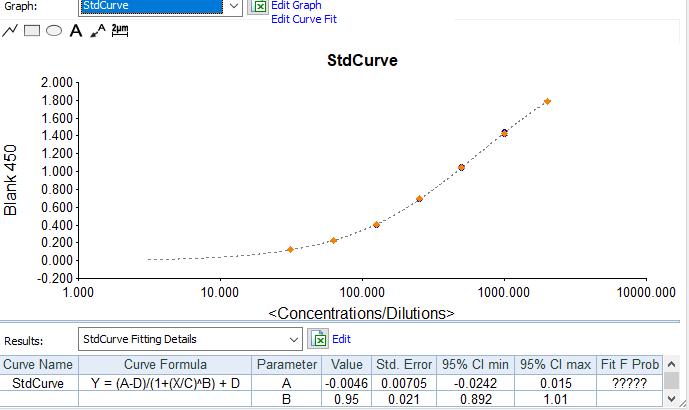This screenshot has width=689, height=410.
Task: Open the Edit Graph link
Action: point(296,5)
